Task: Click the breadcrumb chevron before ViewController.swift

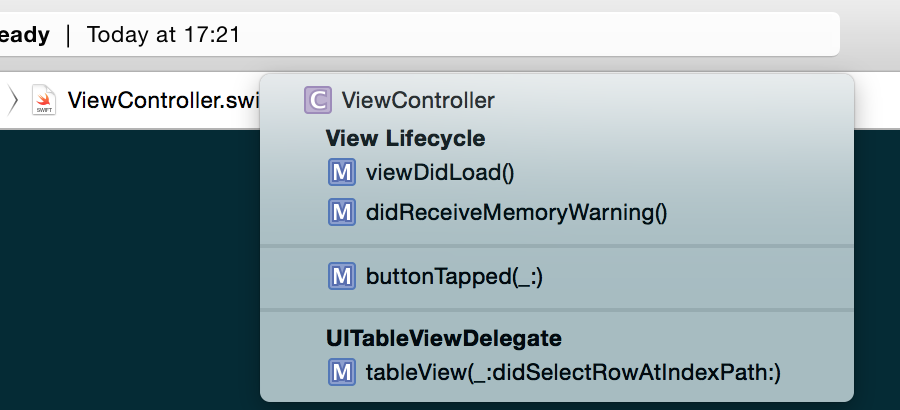Action: coord(13,100)
